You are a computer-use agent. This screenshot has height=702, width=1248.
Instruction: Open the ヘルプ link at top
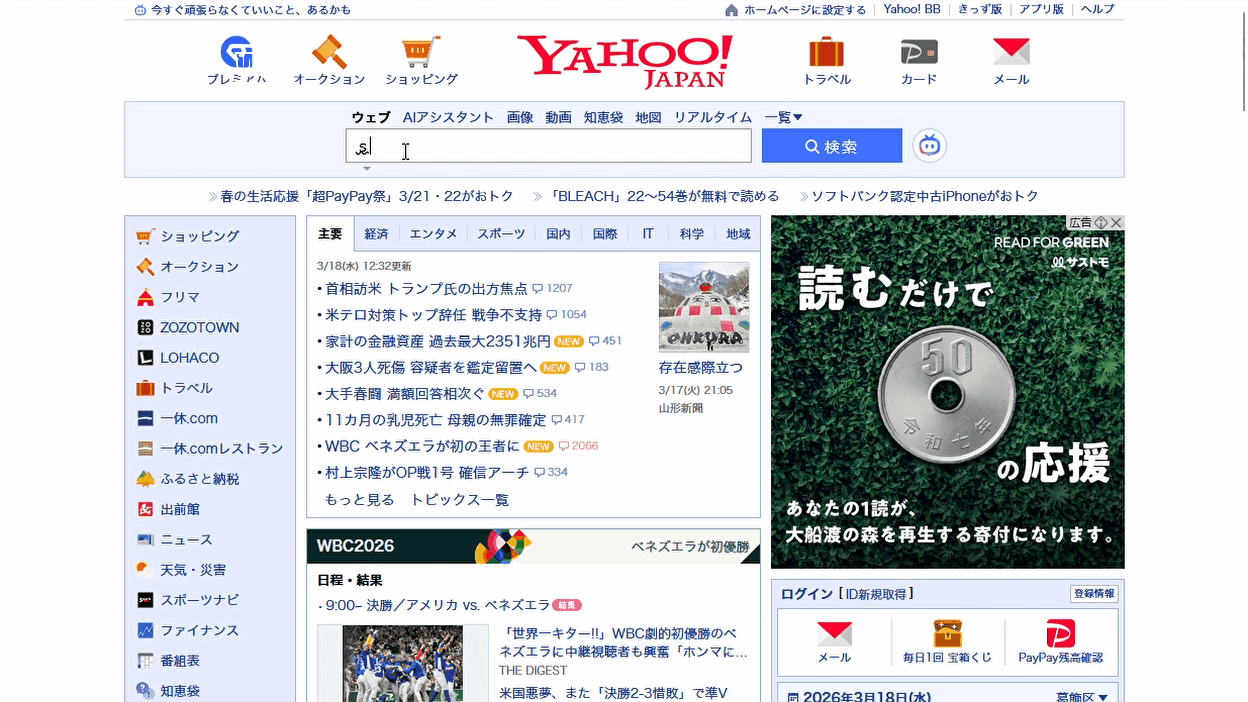pos(1097,10)
